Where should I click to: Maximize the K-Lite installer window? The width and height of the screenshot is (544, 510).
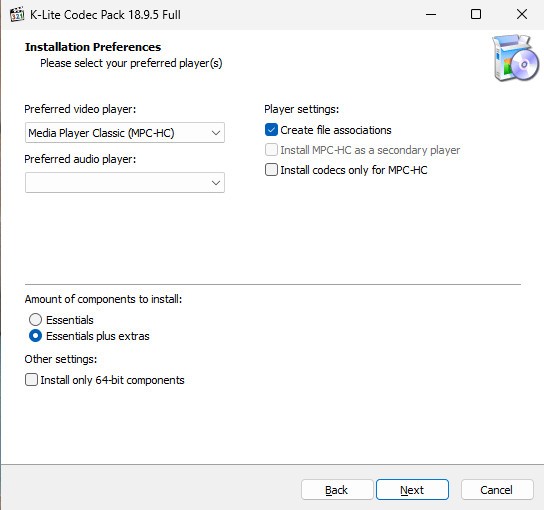tap(476, 14)
